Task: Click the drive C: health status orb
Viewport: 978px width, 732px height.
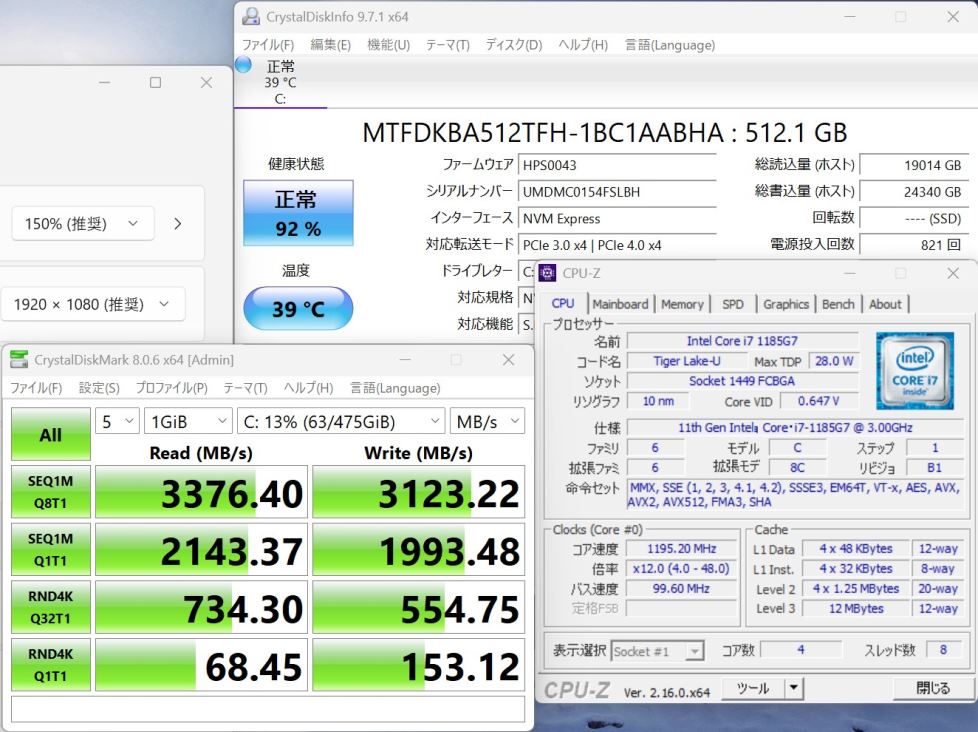Action: click(243, 65)
